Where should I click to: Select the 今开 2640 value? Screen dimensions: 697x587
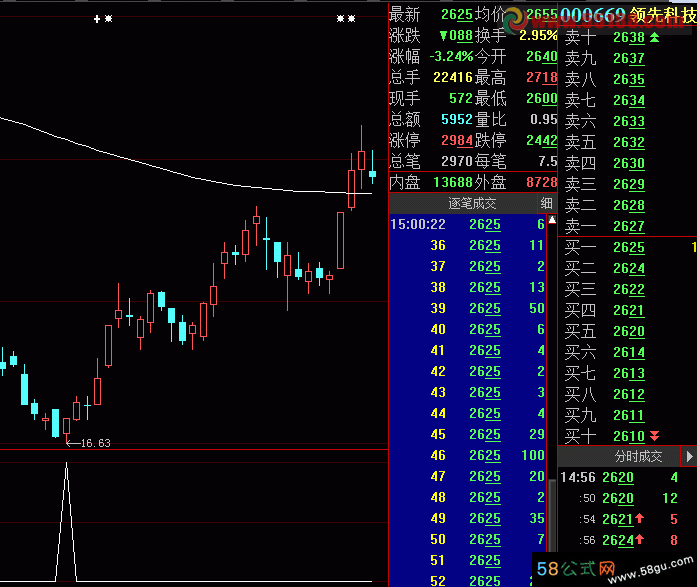pos(541,56)
